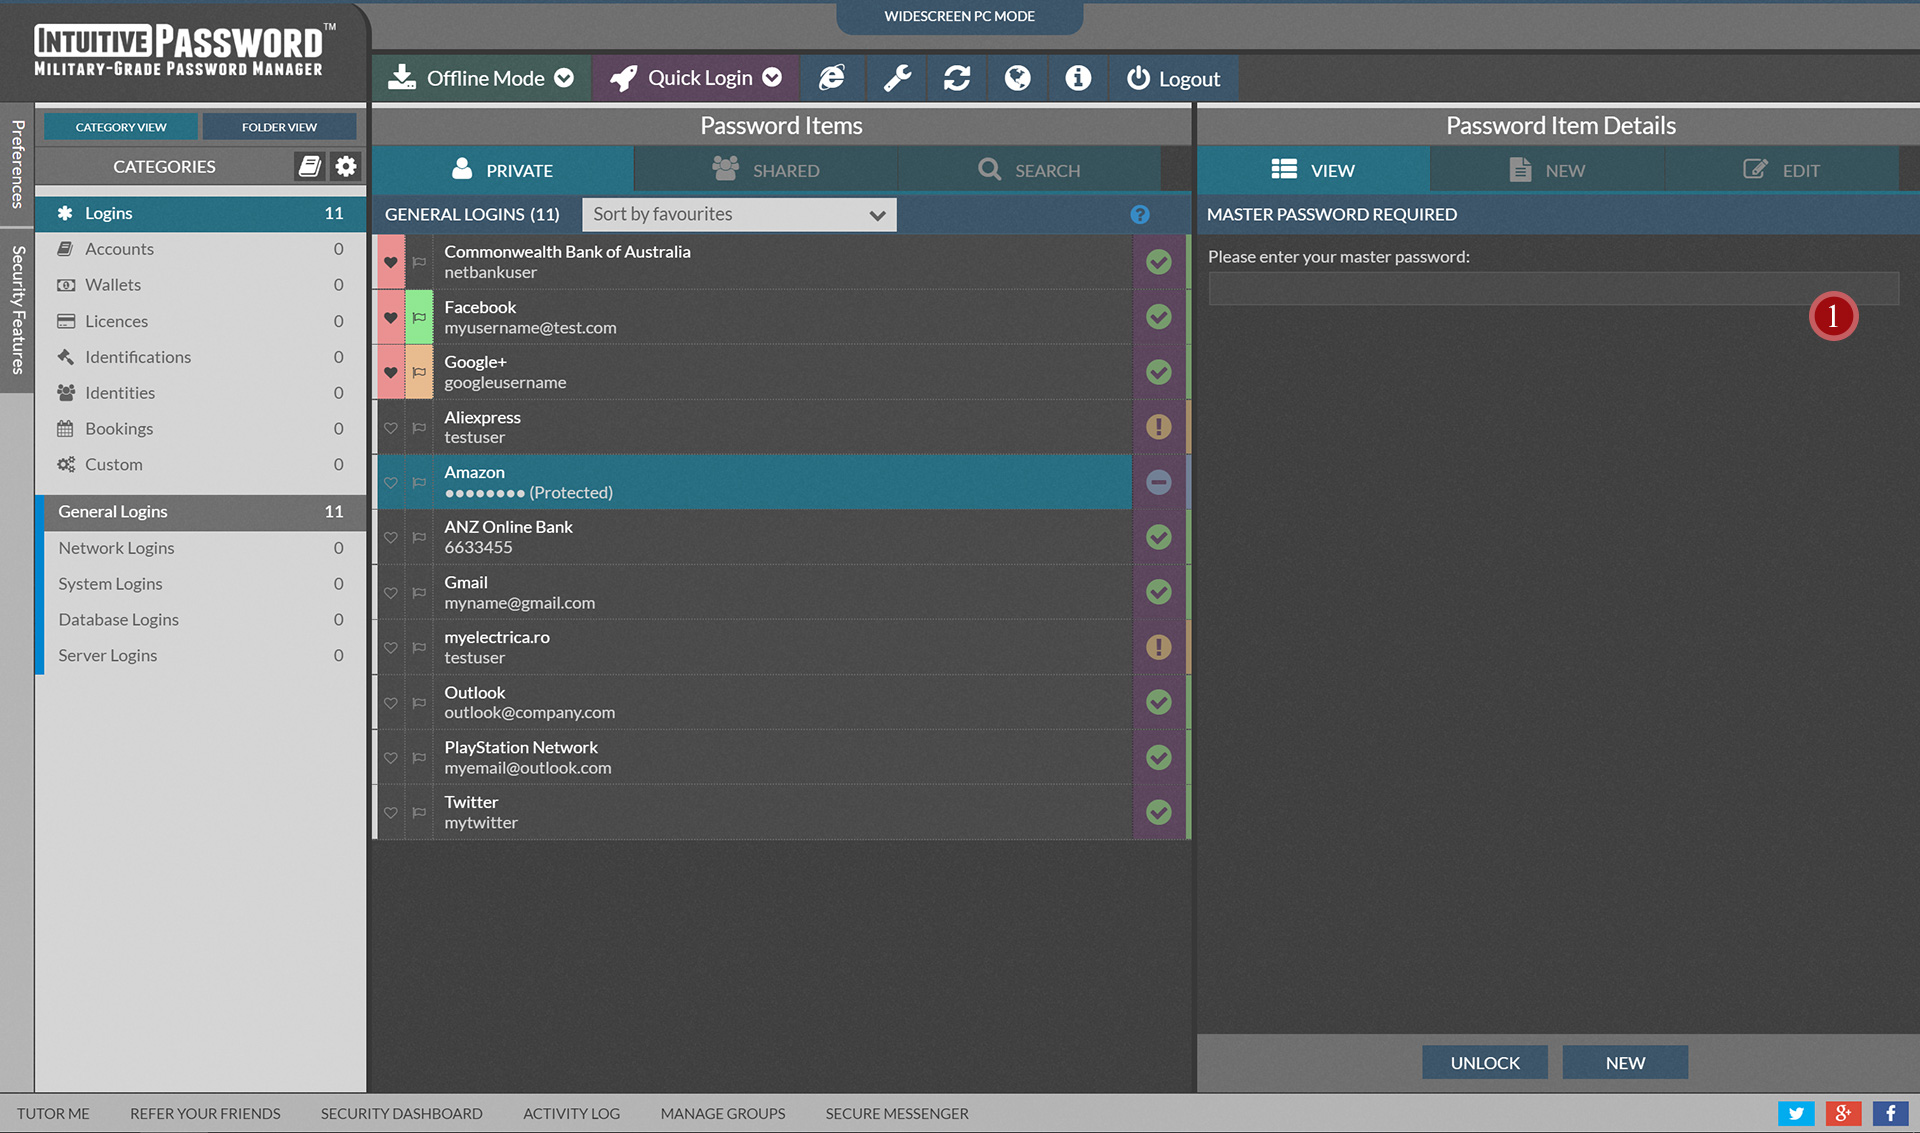Open SECURITY DASHBOARD link in footer

401,1113
